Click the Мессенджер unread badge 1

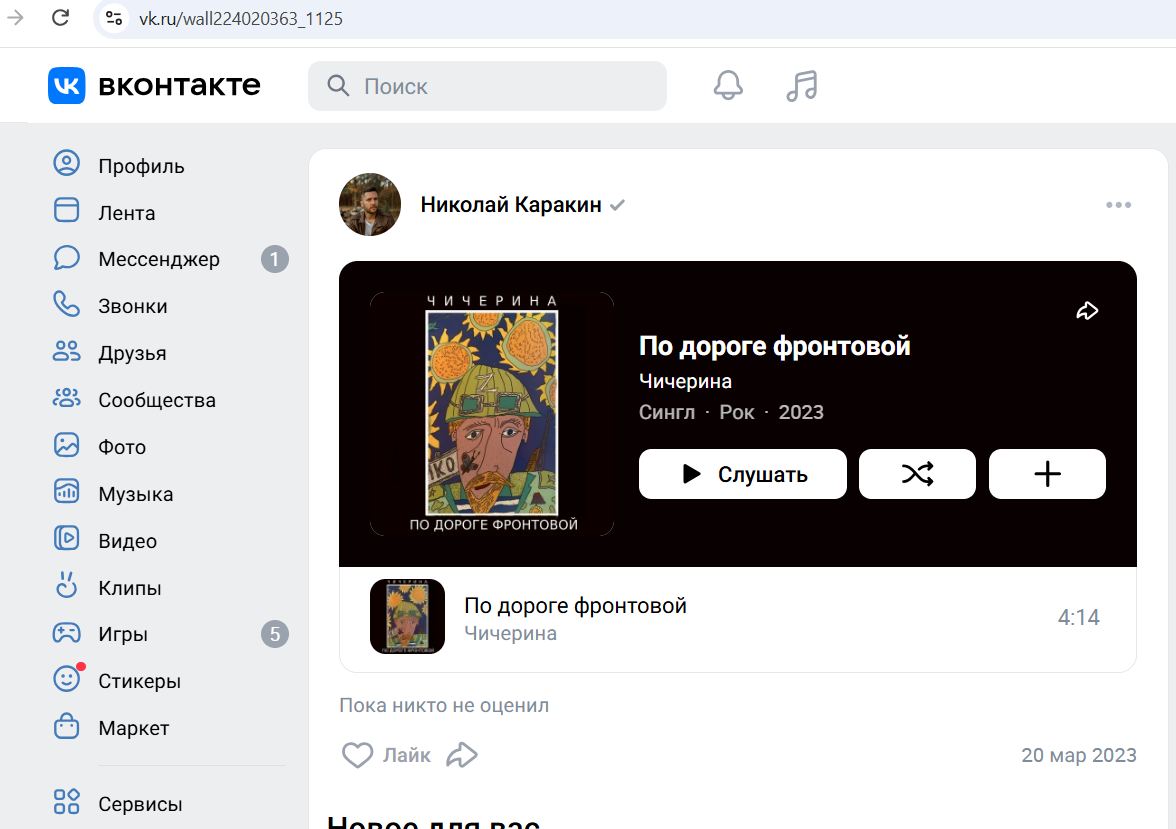(274, 260)
